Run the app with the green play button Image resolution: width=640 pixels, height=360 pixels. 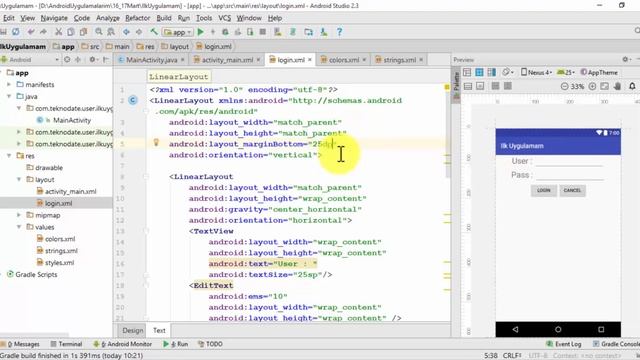coord(200,32)
